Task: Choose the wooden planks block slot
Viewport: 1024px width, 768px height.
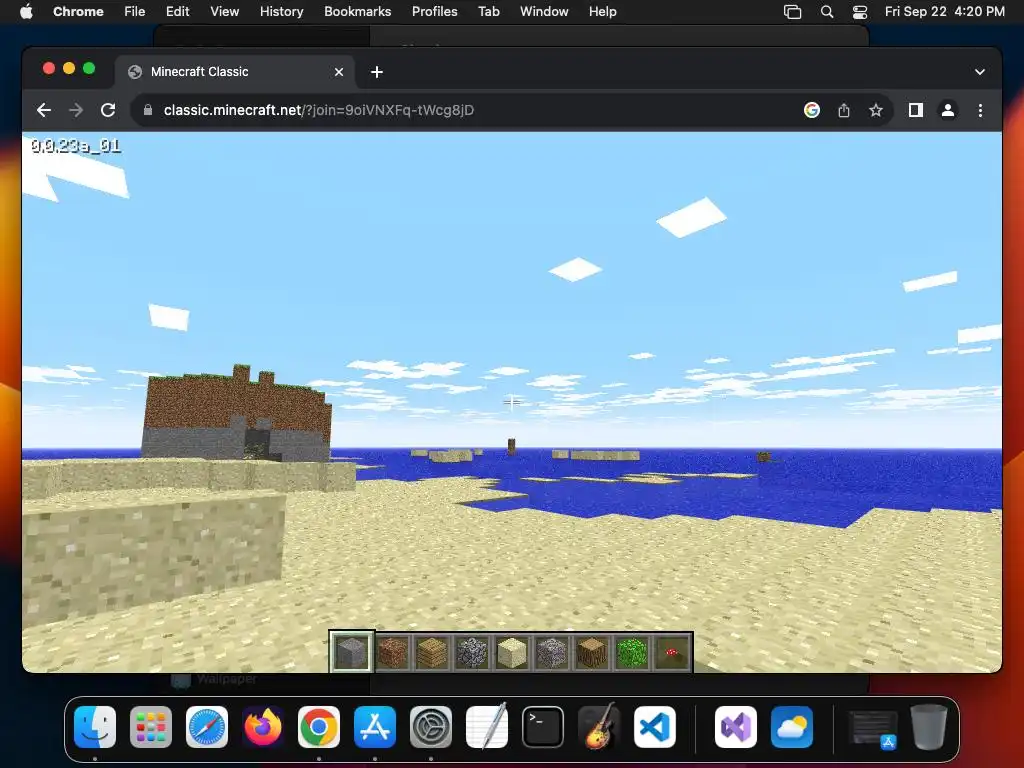Action: [432, 652]
